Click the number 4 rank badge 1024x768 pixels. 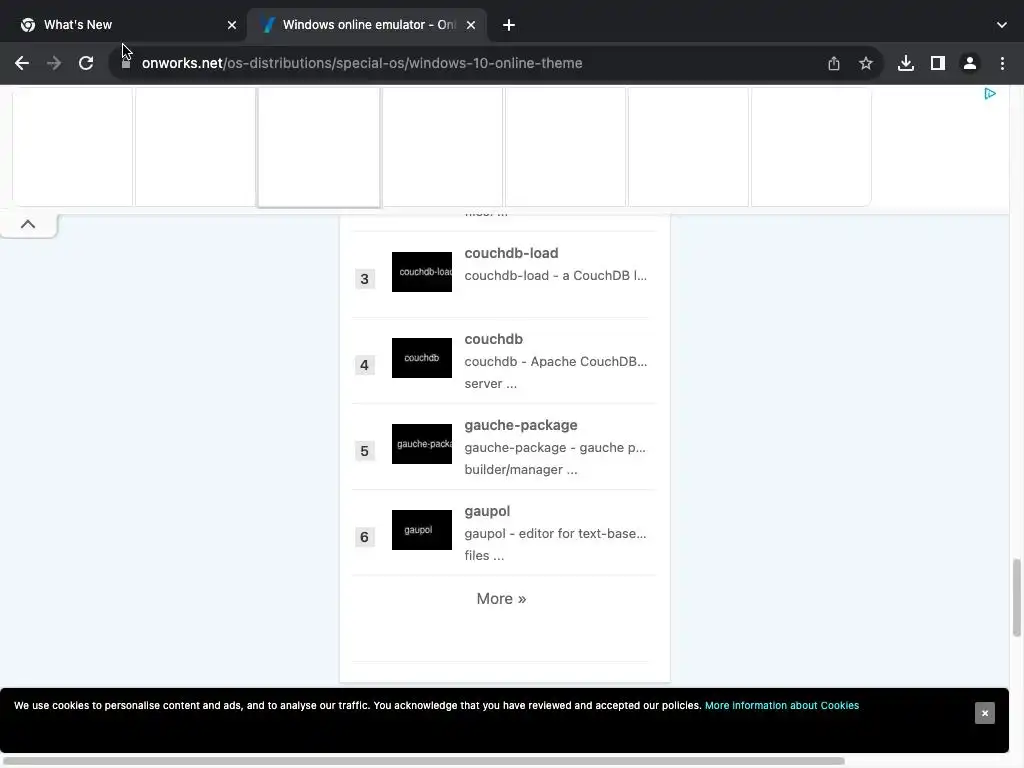point(364,365)
